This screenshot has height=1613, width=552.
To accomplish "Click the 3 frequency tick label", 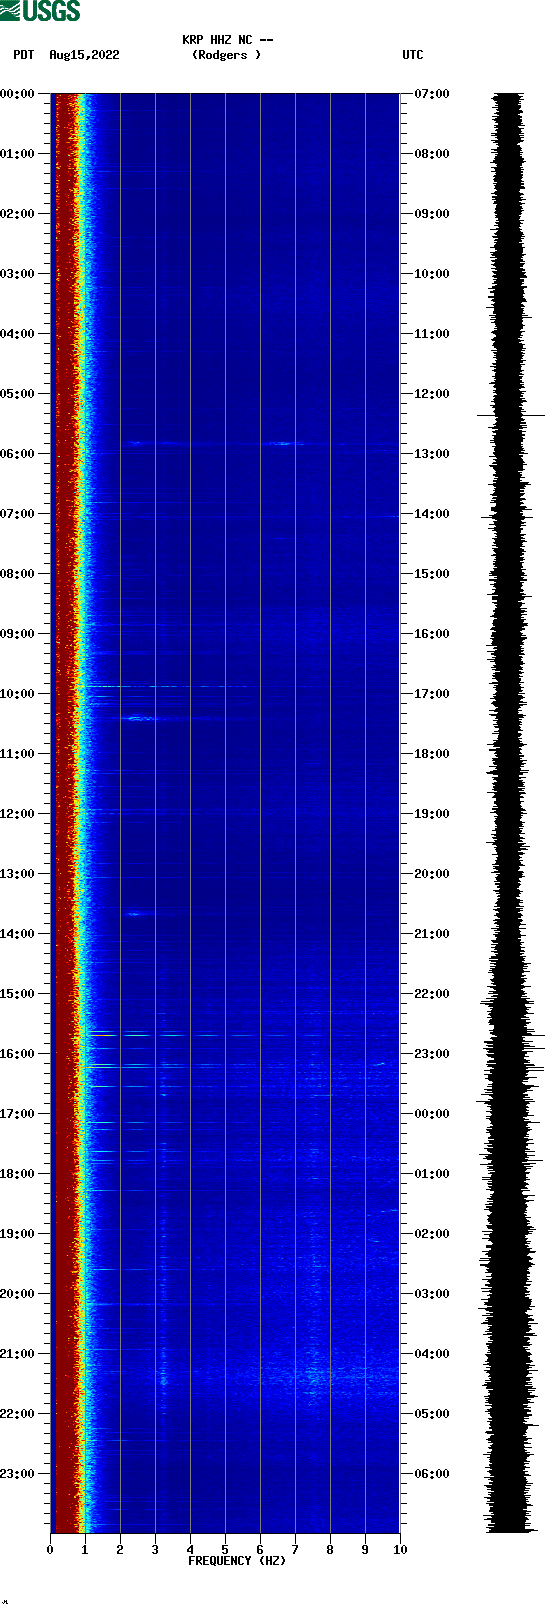I will click(x=155, y=1550).
